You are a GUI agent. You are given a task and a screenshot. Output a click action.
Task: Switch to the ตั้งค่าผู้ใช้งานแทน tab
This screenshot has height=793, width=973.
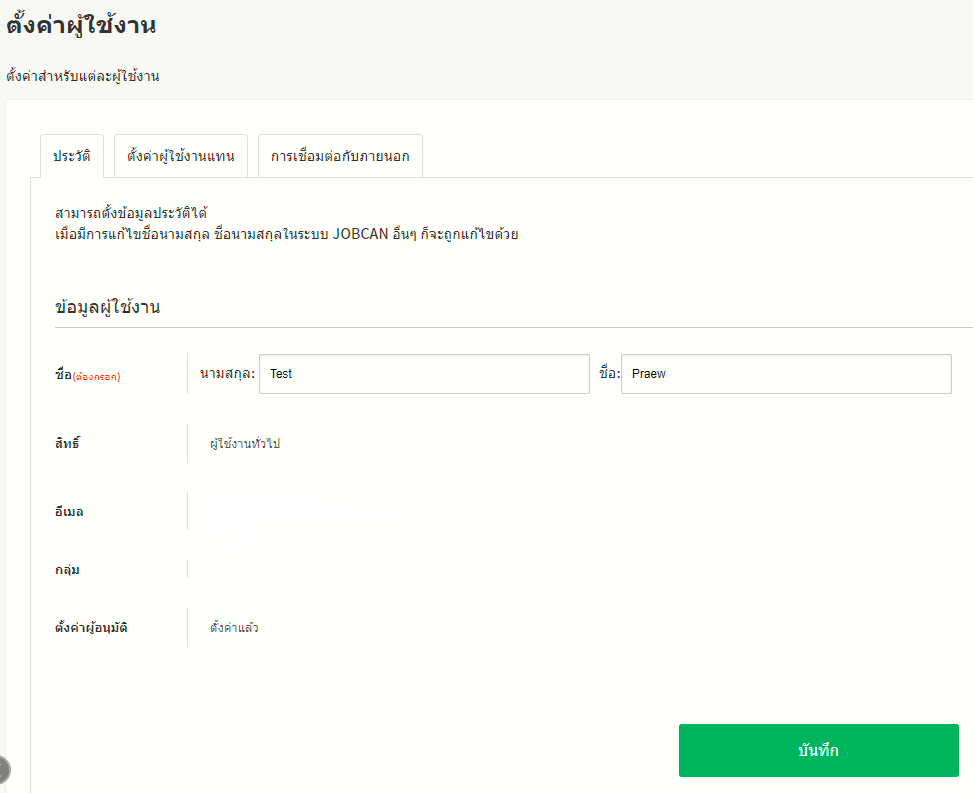point(181,157)
